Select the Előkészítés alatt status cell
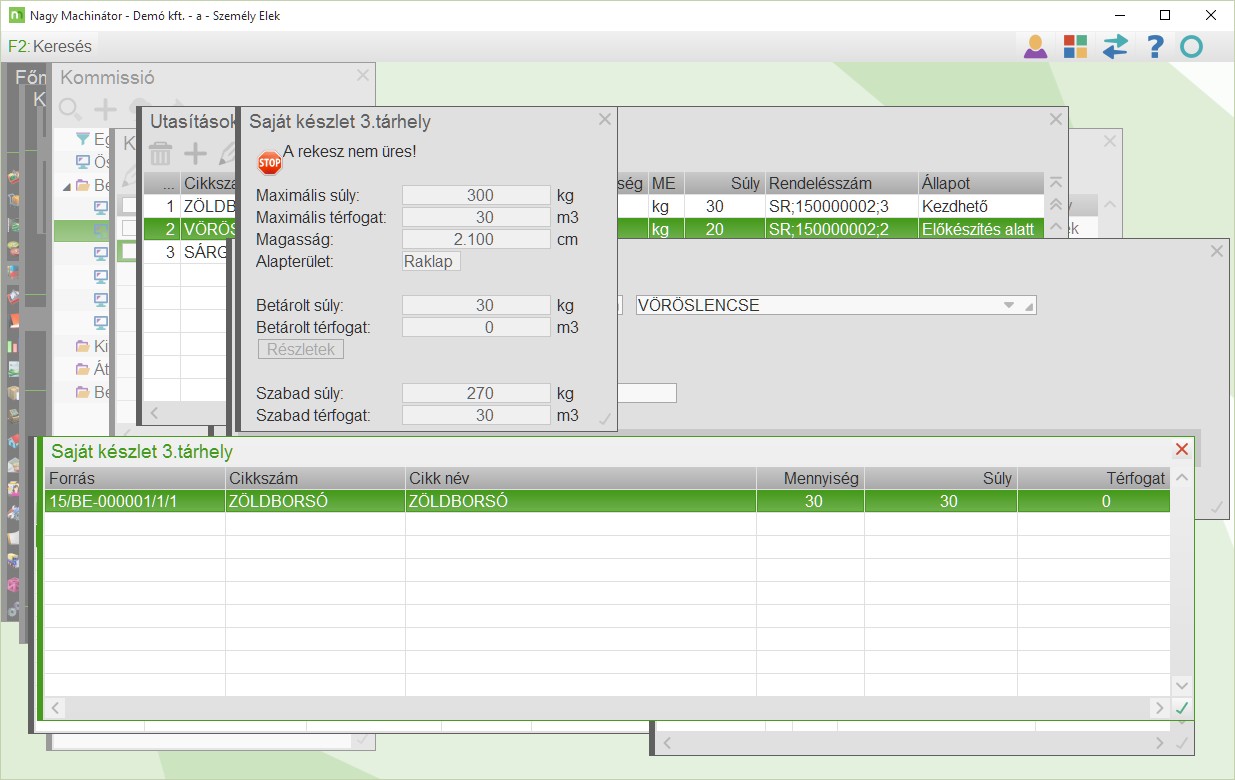1235x780 pixels. click(x=981, y=229)
